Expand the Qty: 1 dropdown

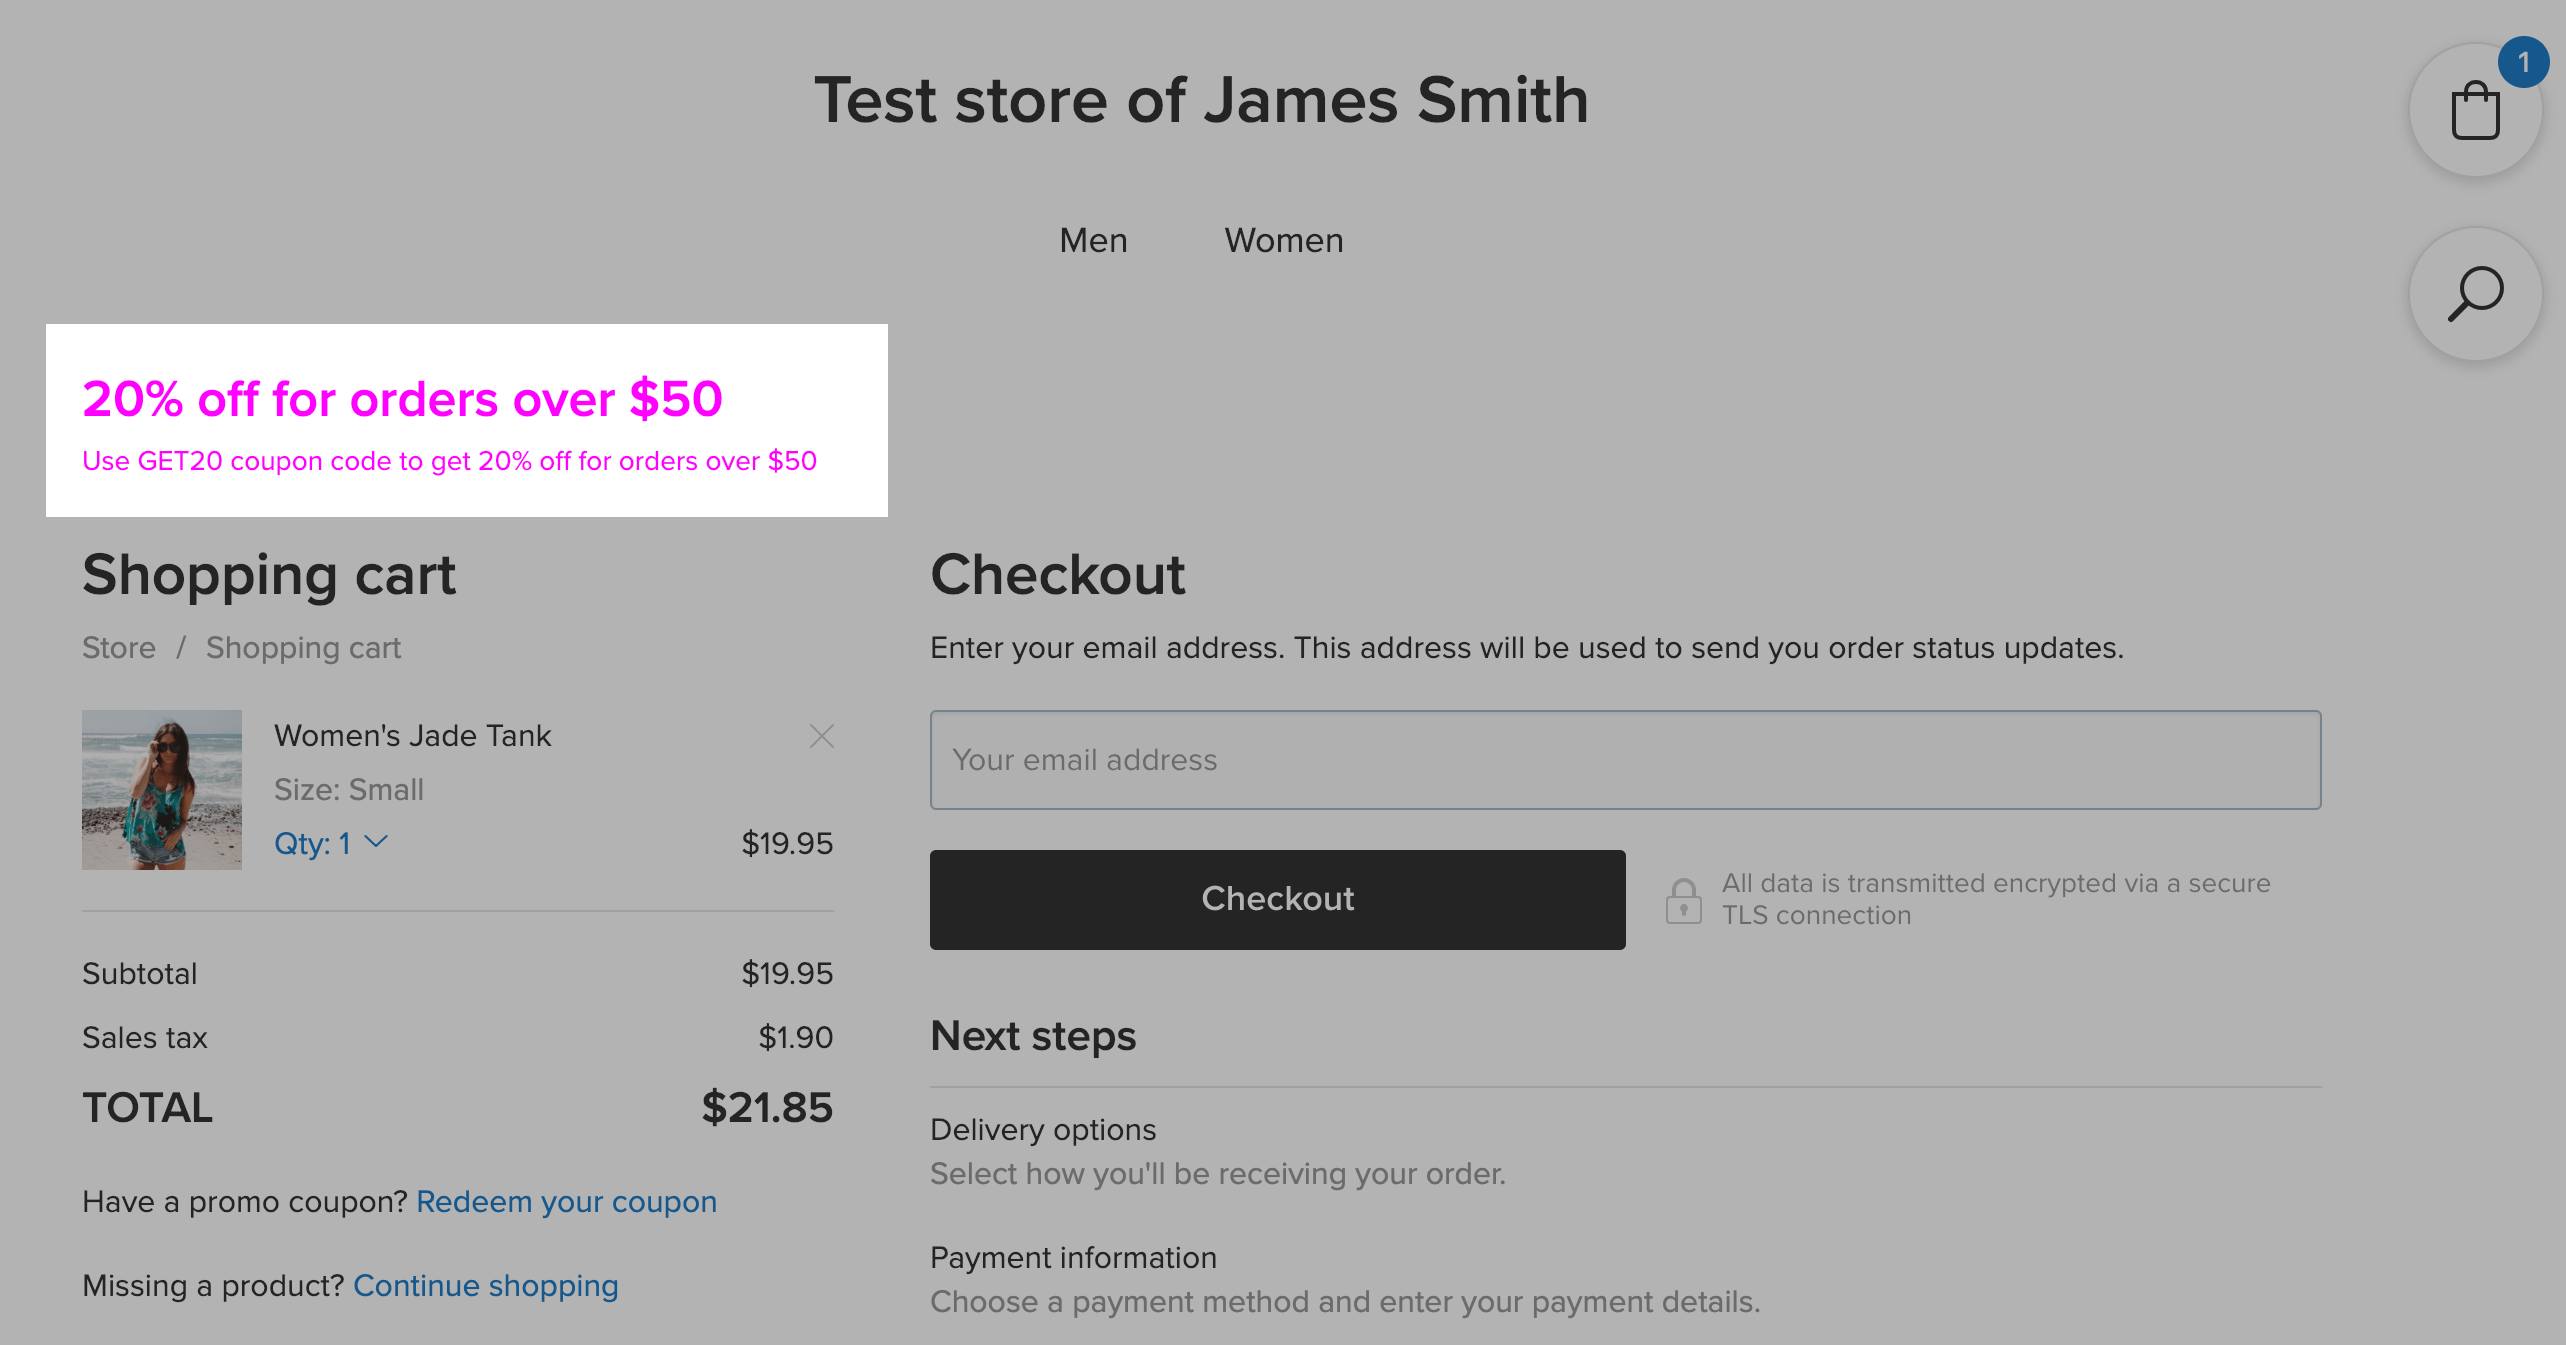[331, 843]
